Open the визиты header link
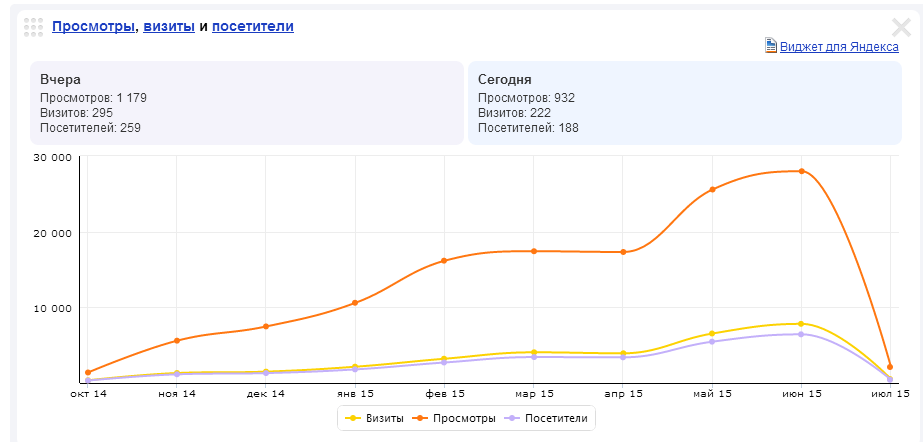The height and width of the screenshot is (442, 923). point(169,26)
